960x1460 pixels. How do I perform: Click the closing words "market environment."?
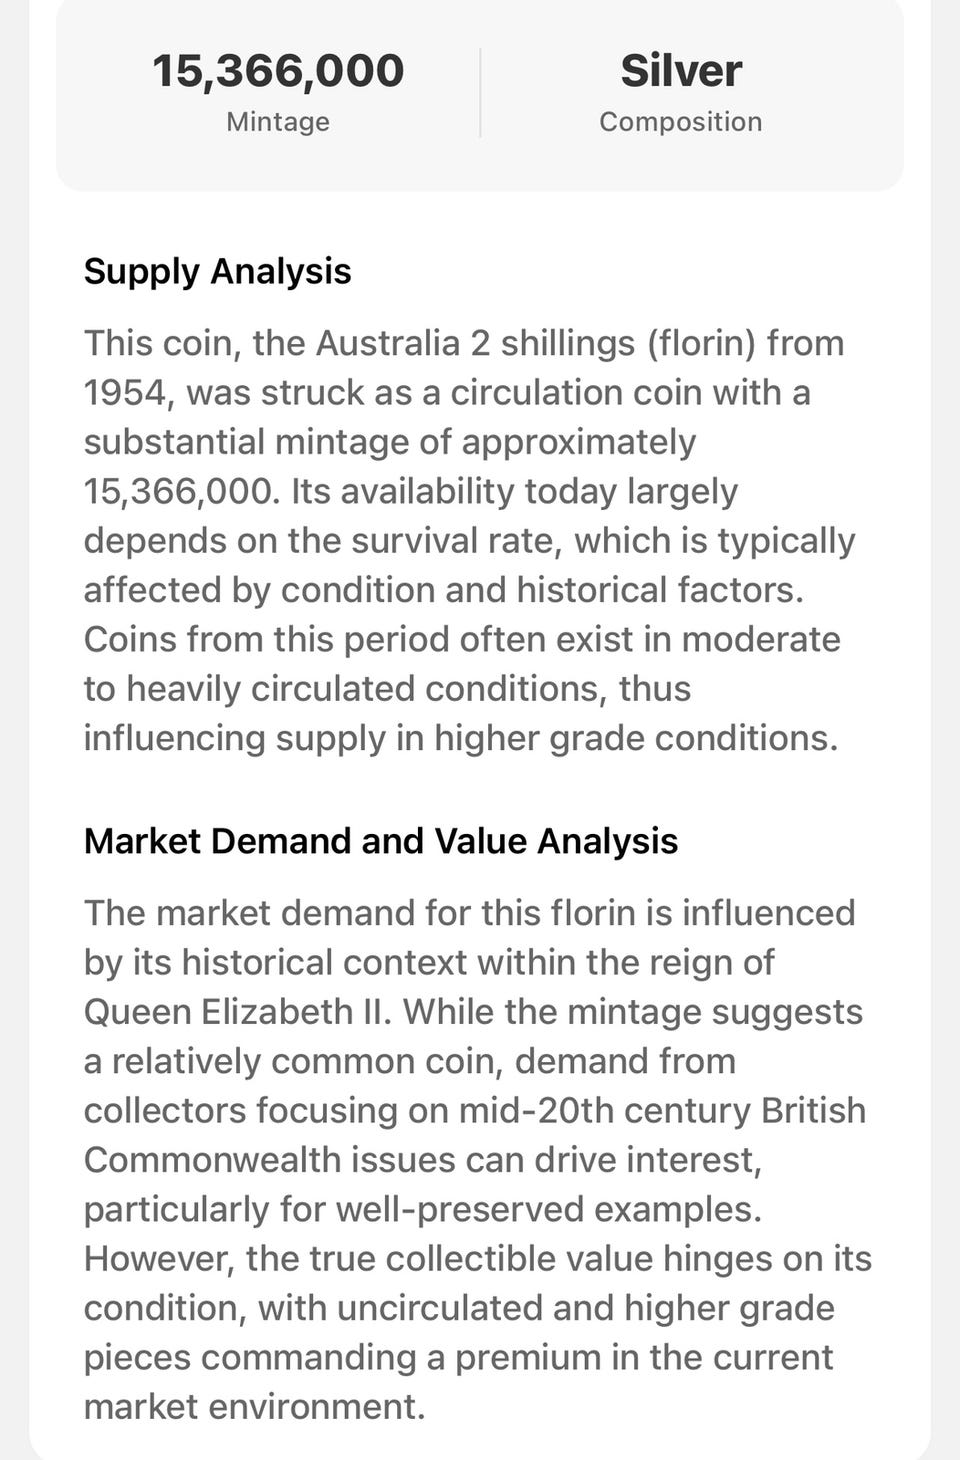point(254,1407)
